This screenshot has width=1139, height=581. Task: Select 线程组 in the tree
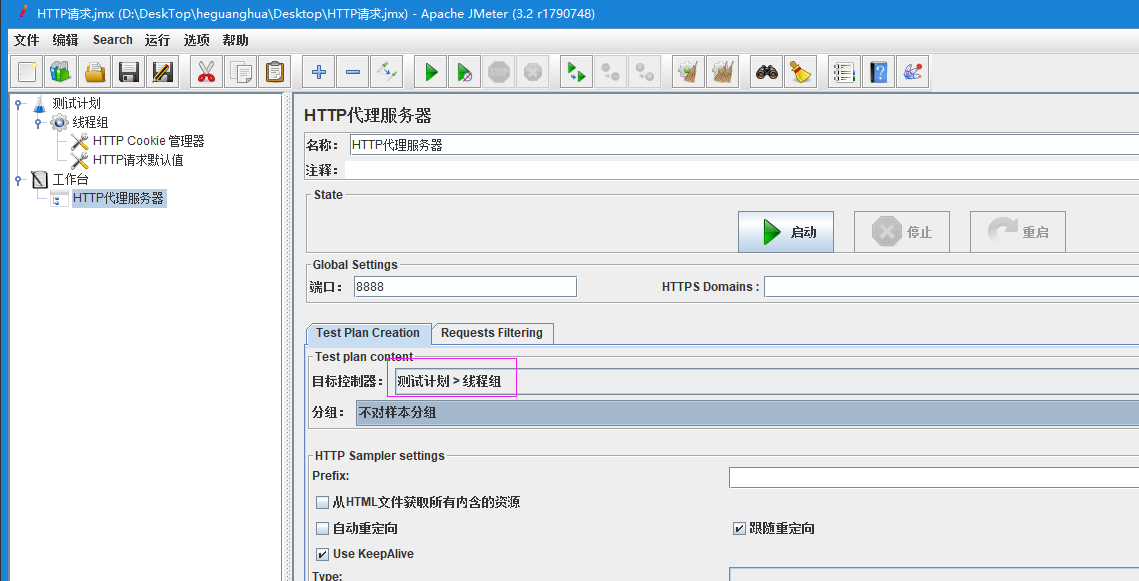[x=90, y=123]
